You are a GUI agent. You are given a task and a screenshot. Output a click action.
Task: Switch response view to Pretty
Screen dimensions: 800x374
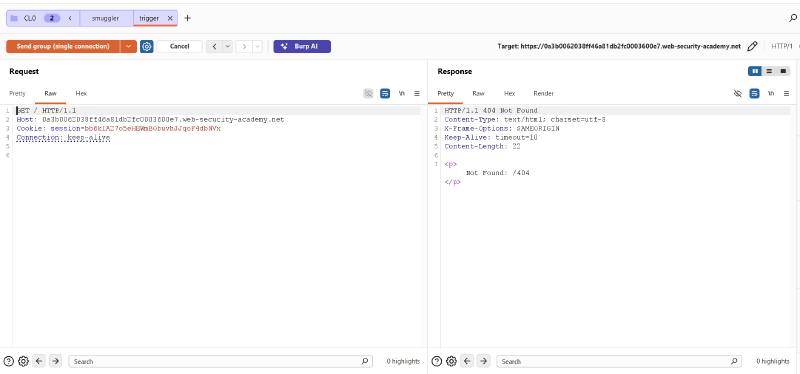point(445,93)
